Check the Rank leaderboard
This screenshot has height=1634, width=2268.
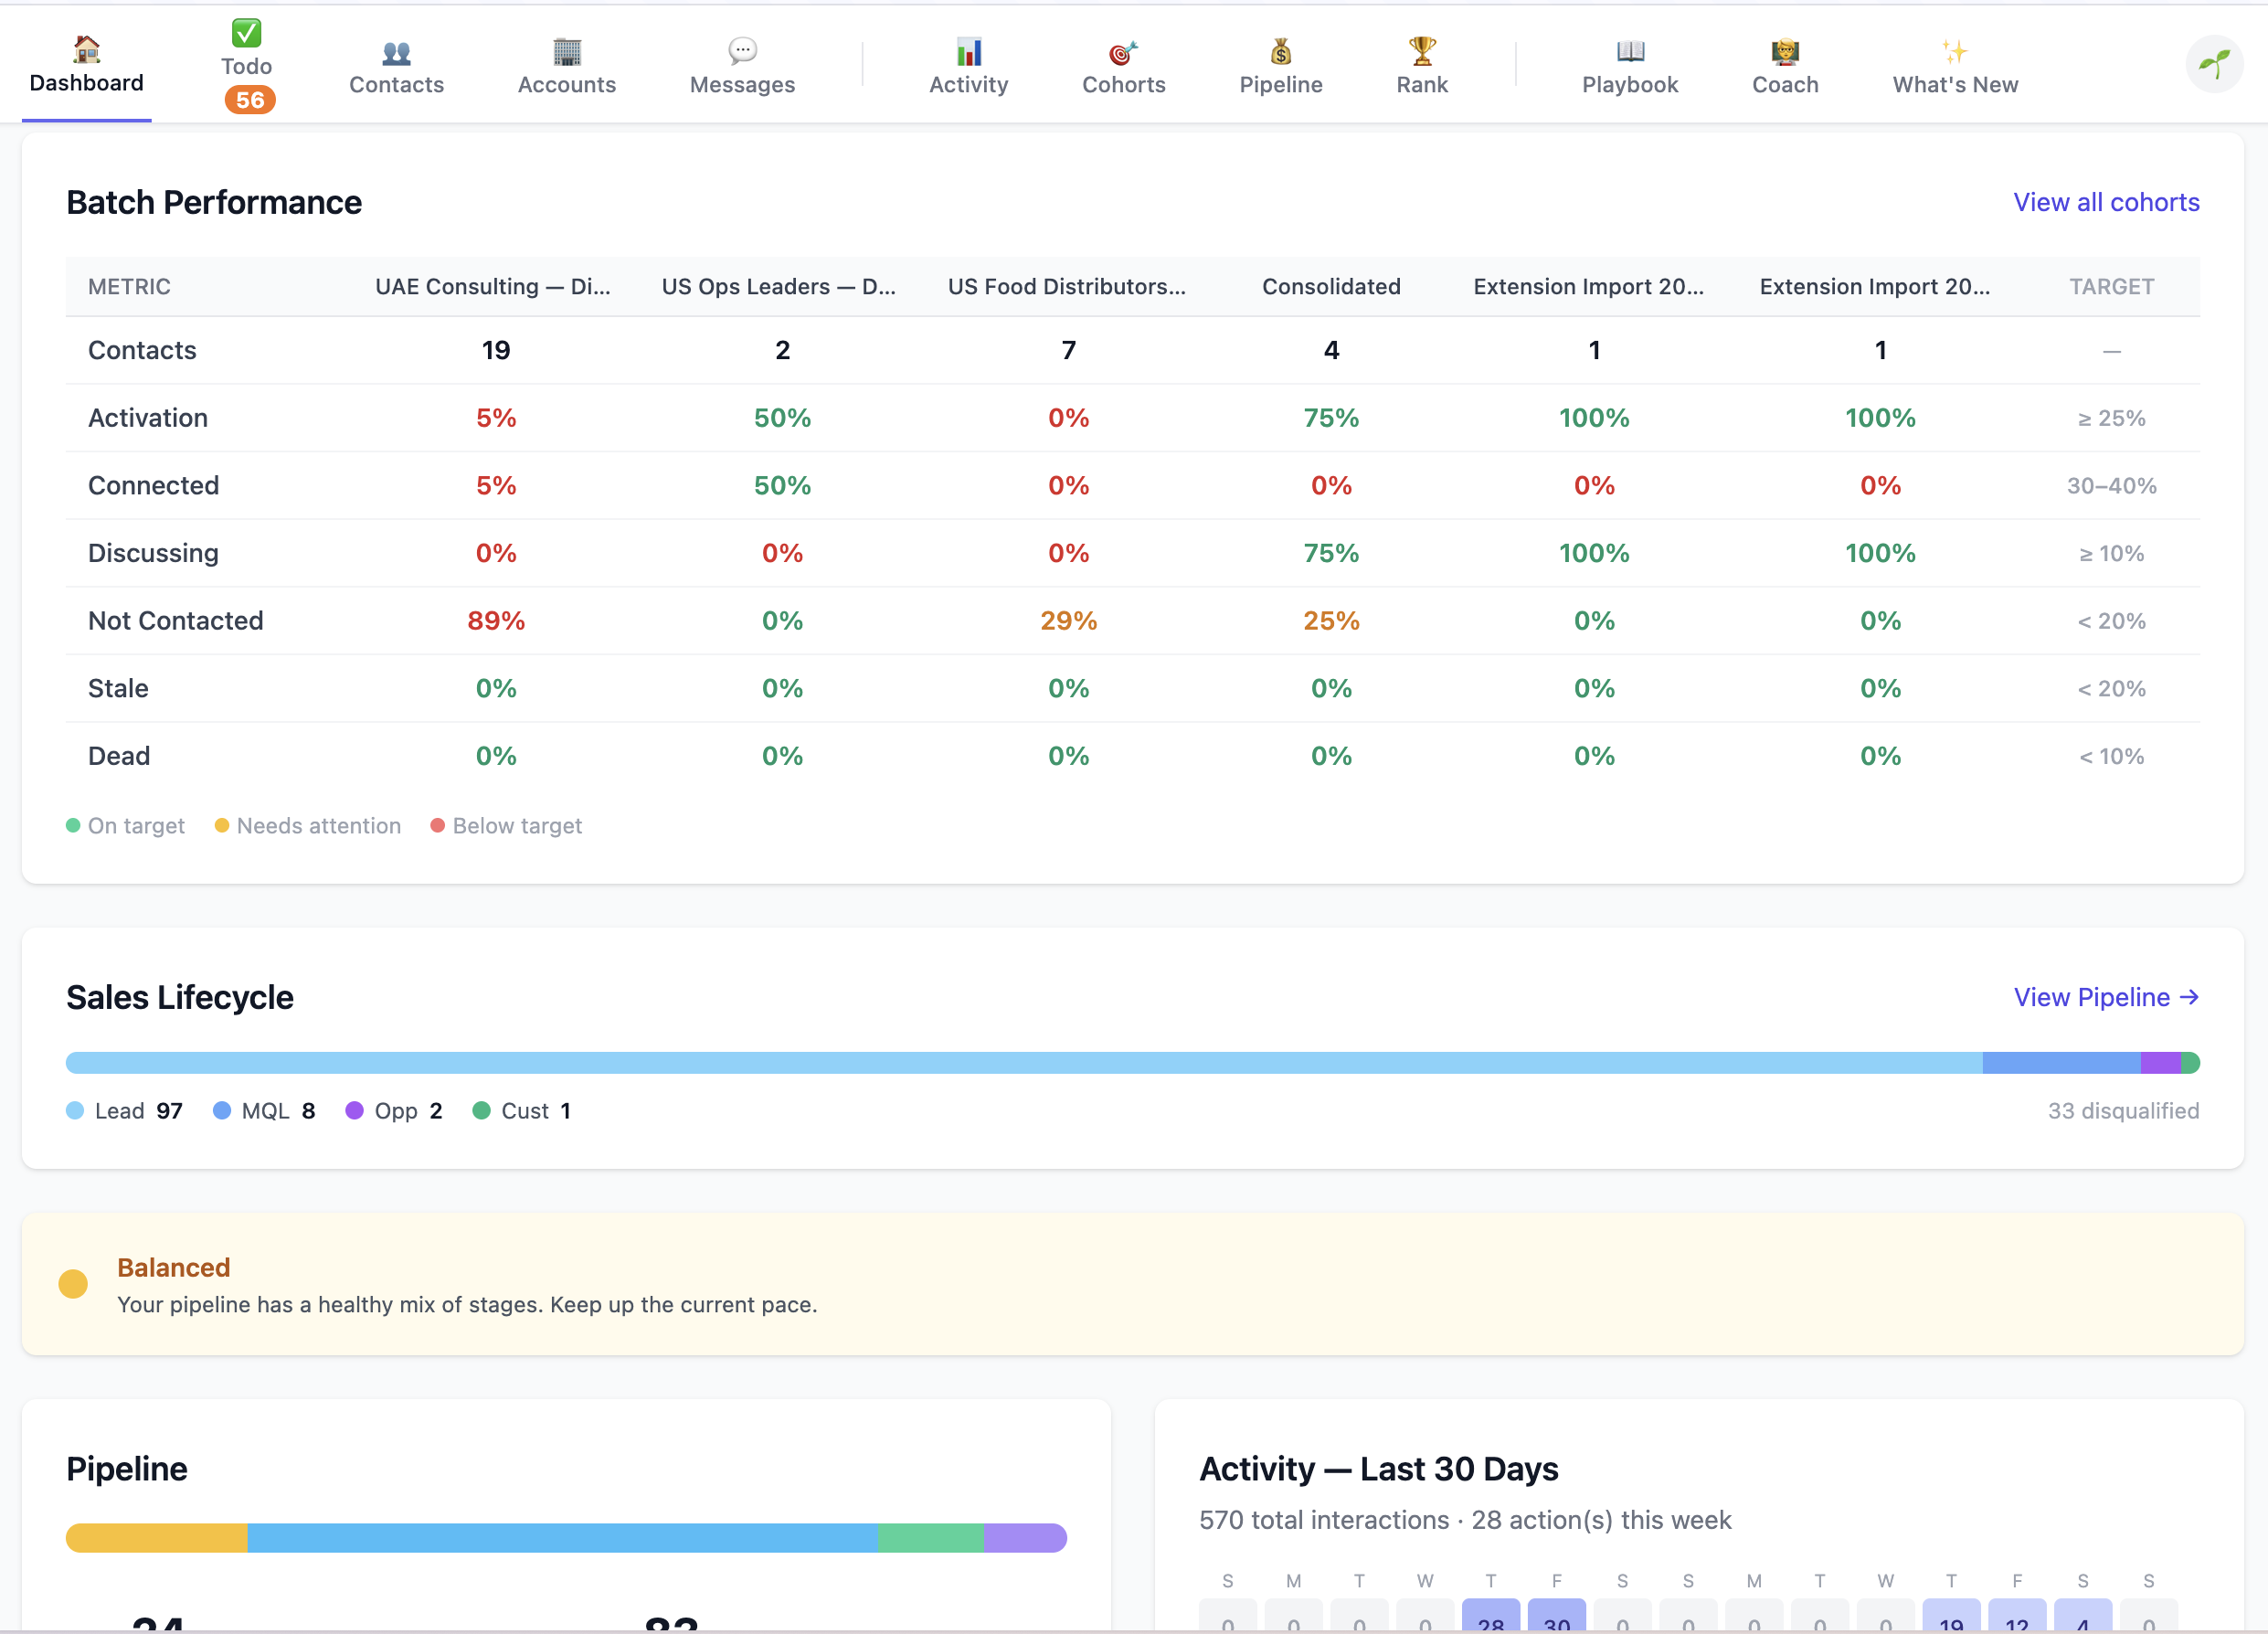coord(1421,65)
